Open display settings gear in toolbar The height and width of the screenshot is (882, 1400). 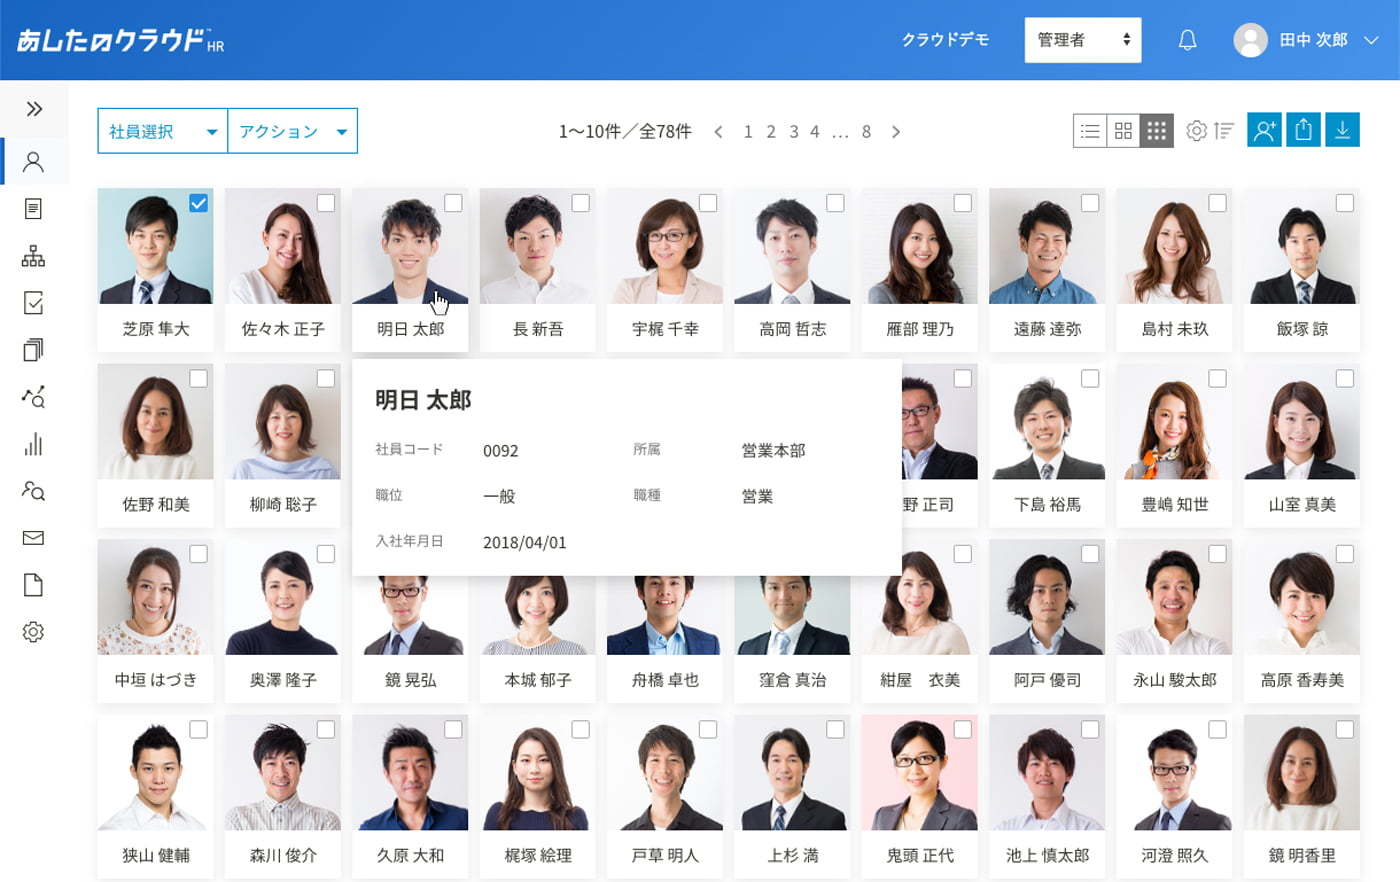pyautogui.click(x=1196, y=131)
